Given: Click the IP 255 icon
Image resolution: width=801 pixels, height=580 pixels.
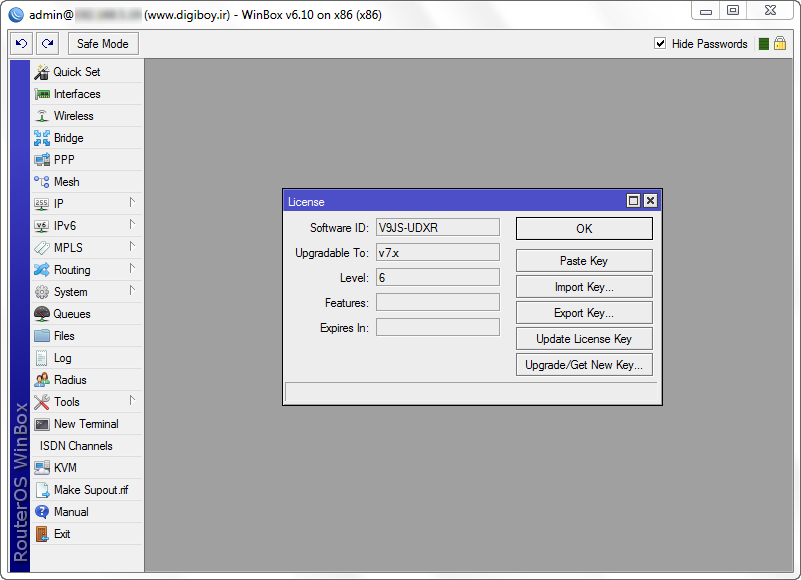Looking at the screenshot, I should point(42,204).
